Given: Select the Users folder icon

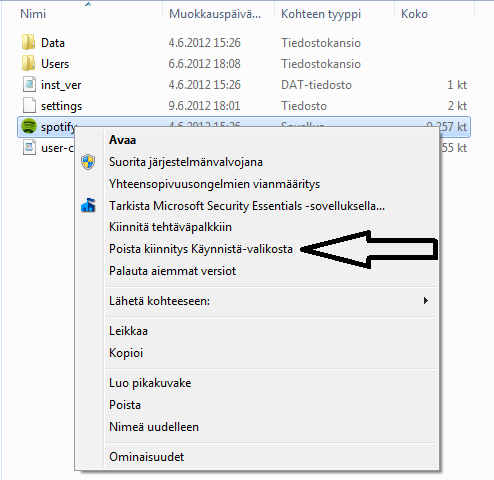Looking at the screenshot, I should pos(28,63).
